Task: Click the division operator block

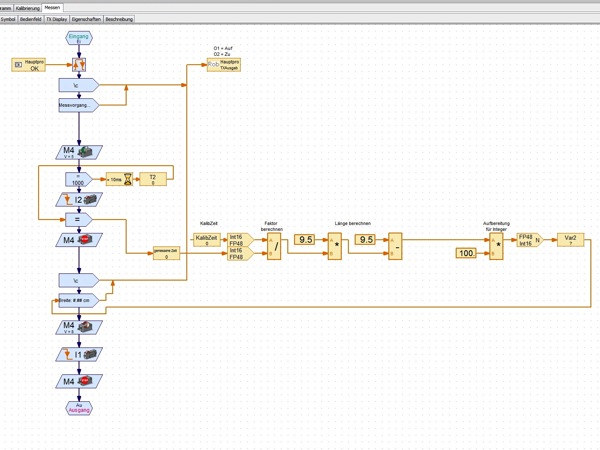Action: click(x=275, y=247)
